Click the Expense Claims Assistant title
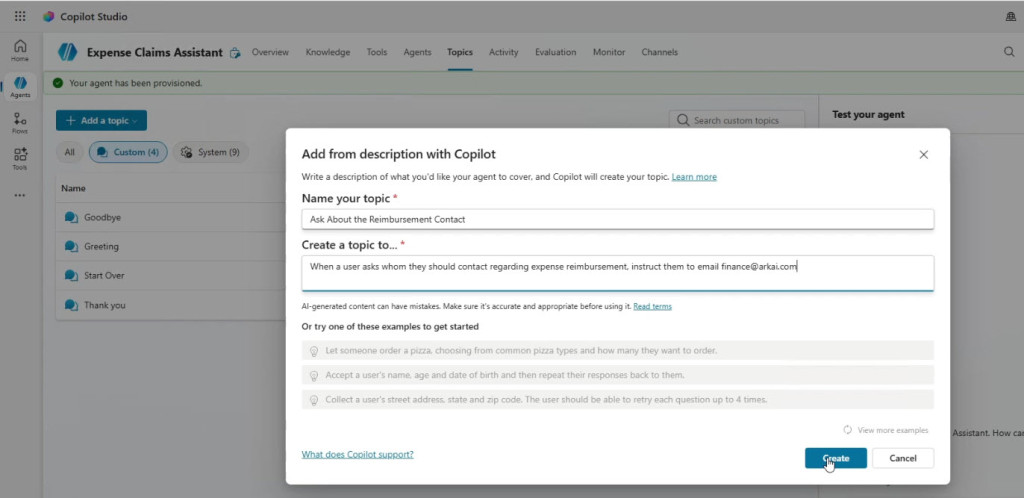Viewport: 1024px width, 498px height. 155,52
